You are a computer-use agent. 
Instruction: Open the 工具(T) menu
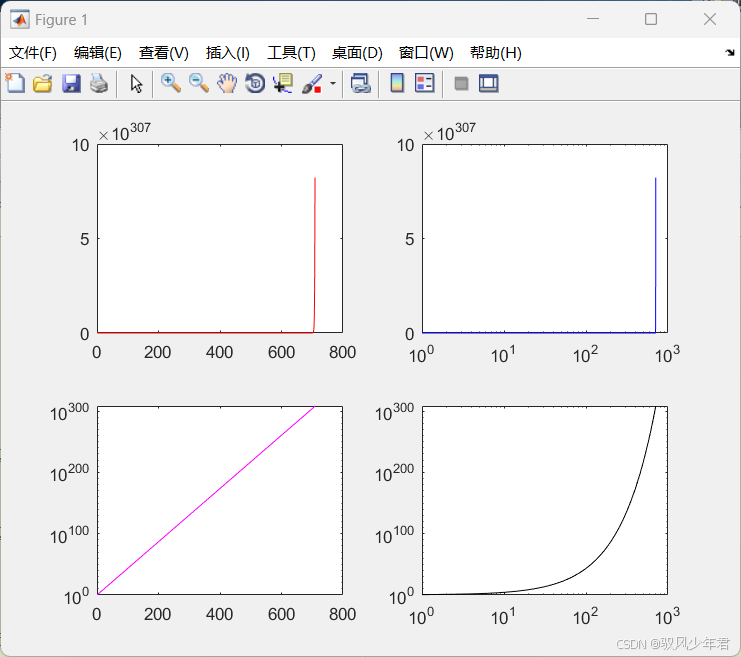click(291, 52)
